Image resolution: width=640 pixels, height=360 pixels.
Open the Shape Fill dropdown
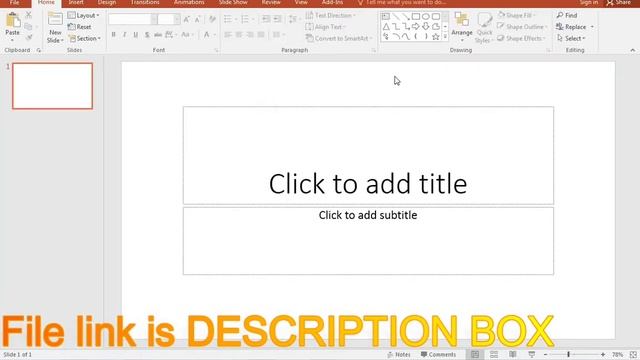point(517,16)
